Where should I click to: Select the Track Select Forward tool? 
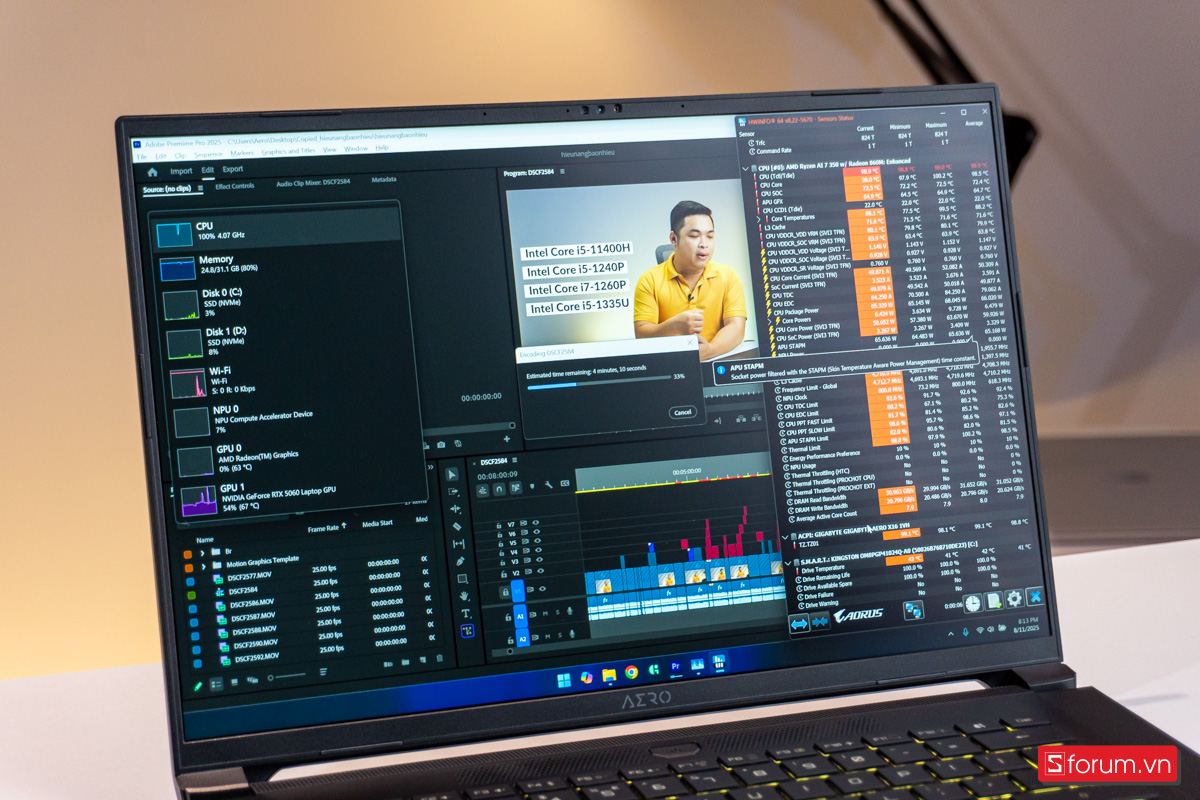(454, 491)
